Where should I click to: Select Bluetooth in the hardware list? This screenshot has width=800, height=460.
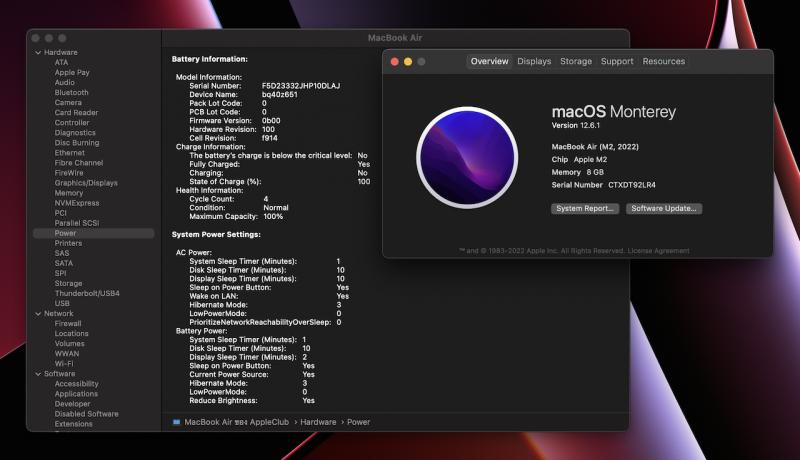pos(71,92)
